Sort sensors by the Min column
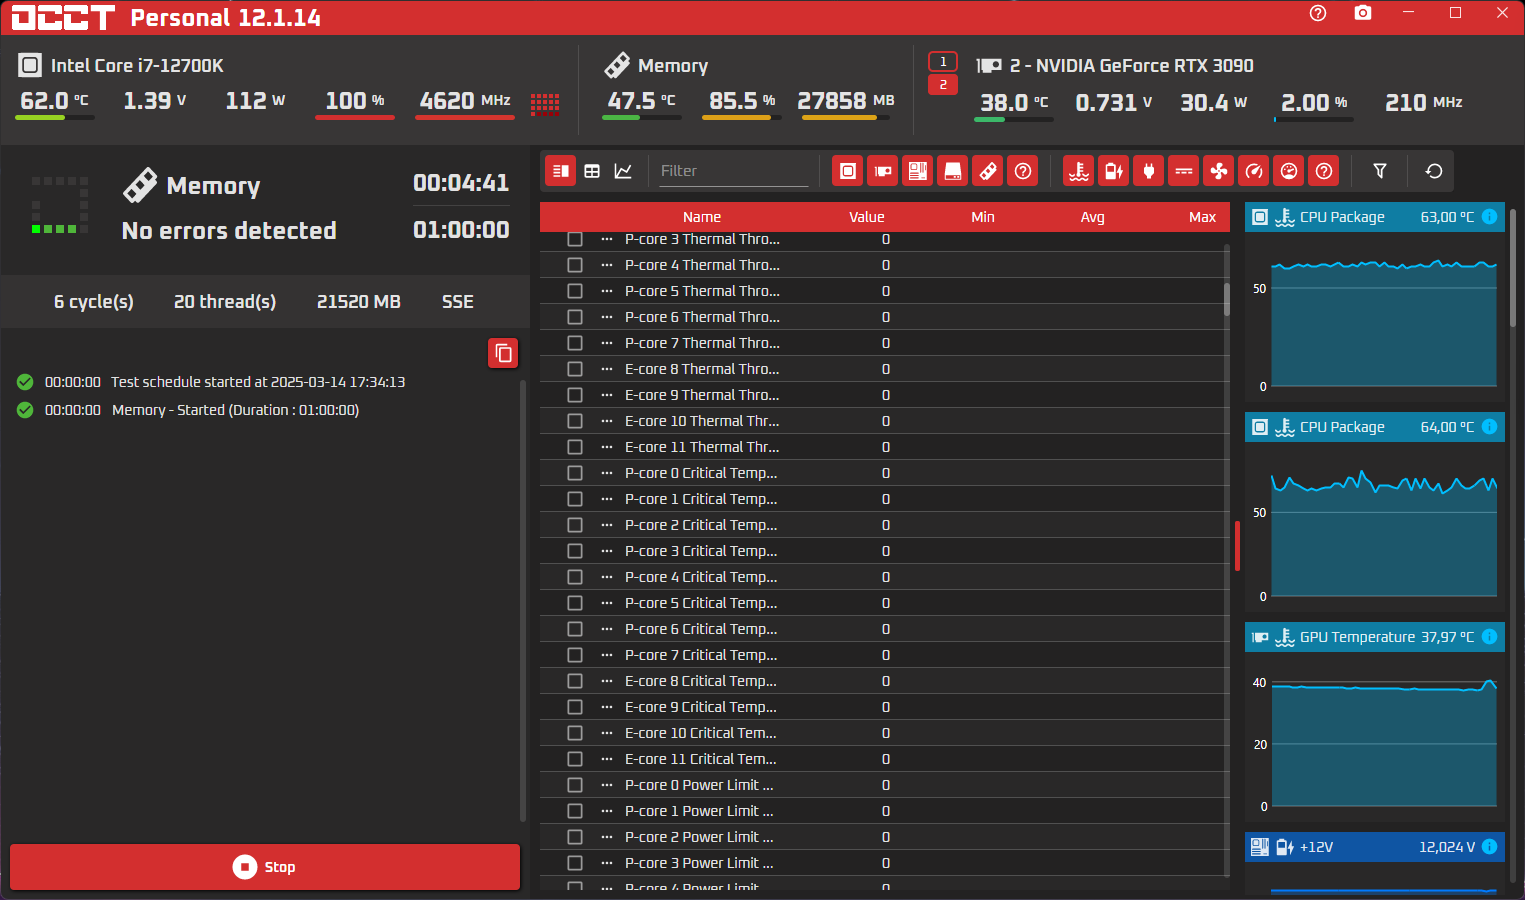 point(983,217)
